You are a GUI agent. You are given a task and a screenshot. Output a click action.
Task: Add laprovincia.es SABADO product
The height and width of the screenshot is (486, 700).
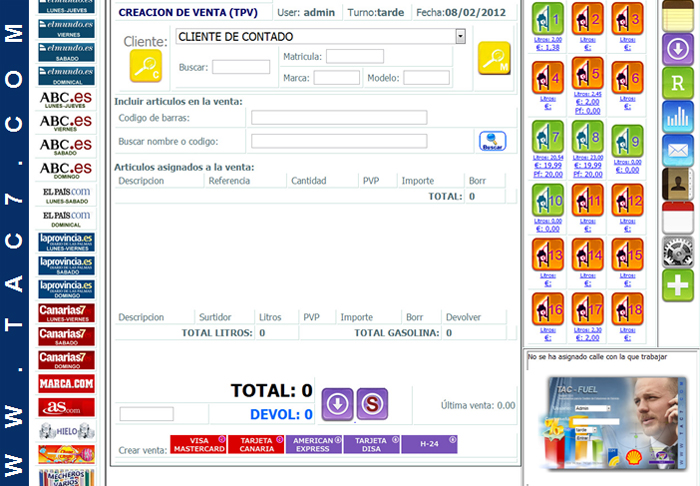[67, 266]
